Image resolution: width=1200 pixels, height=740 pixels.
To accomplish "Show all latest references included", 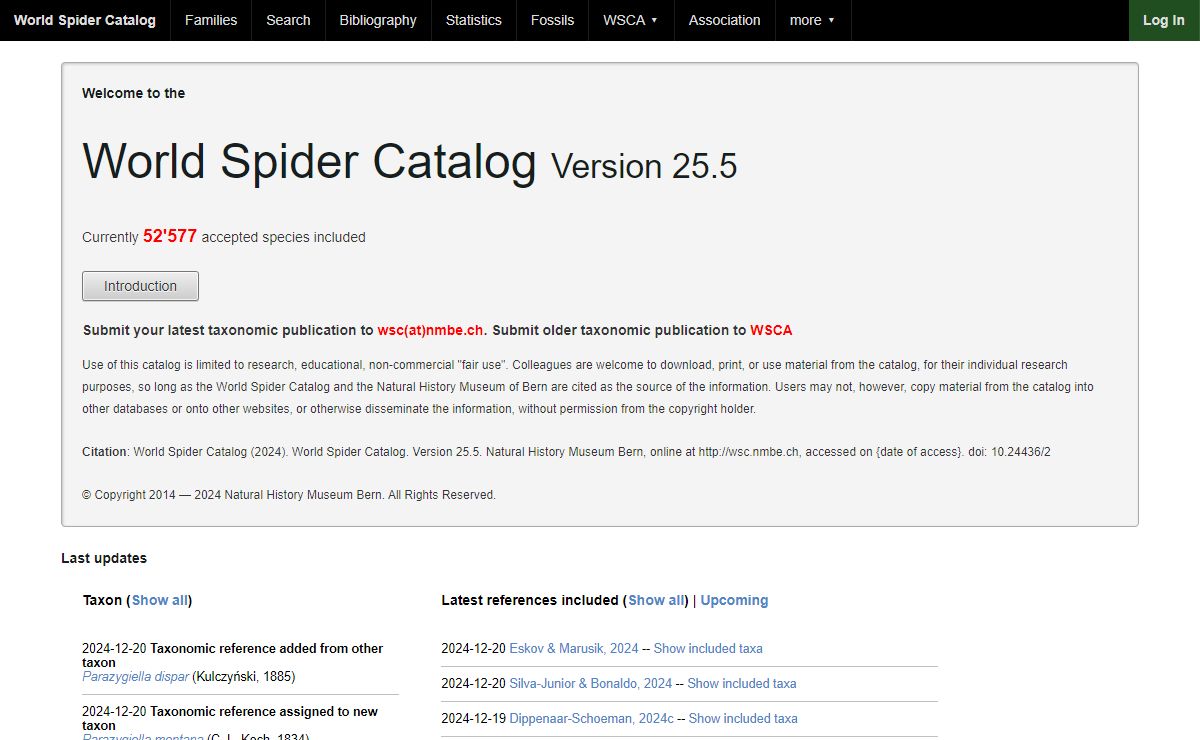I will click(x=657, y=600).
